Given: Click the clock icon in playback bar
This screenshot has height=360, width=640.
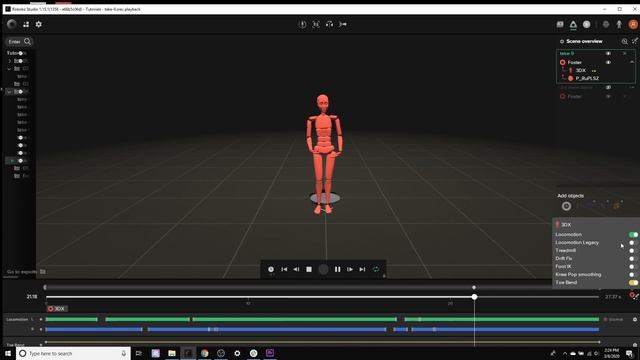Looking at the screenshot, I should (271, 269).
